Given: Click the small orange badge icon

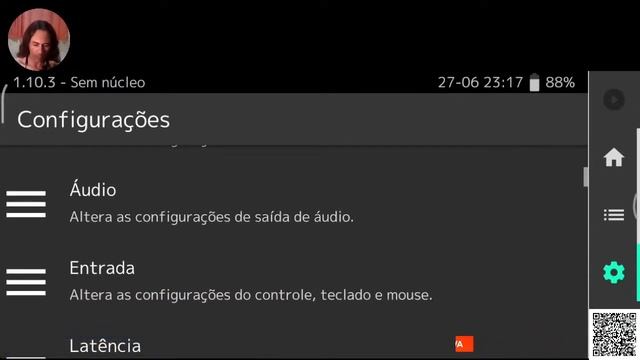Looking at the screenshot, I should 464,344.
